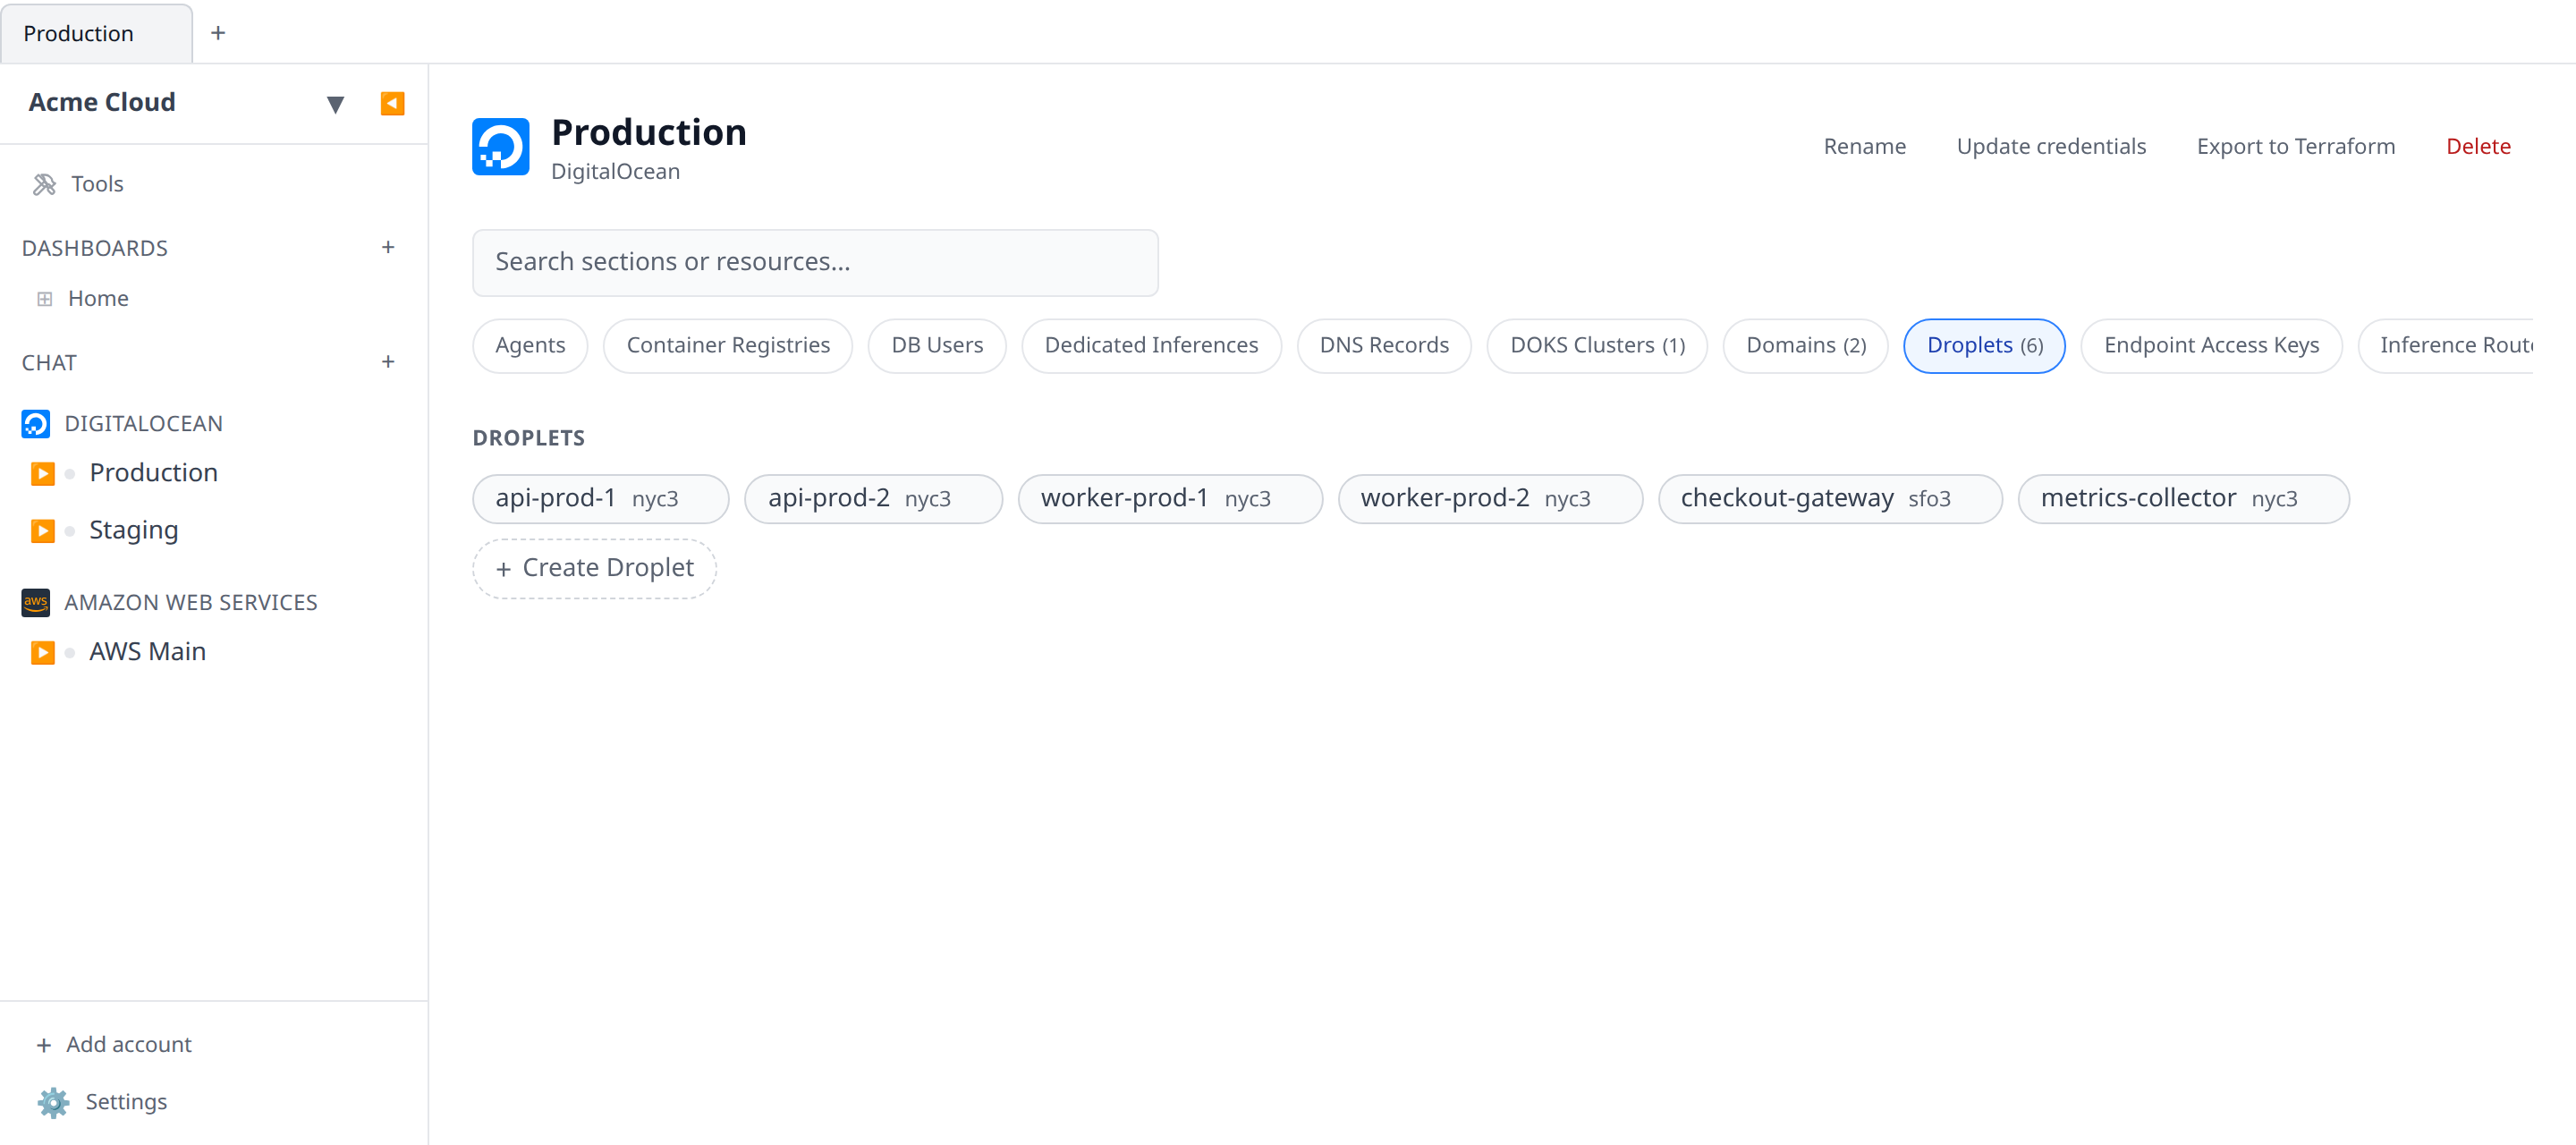This screenshot has width=2576, height=1145.
Task: Select the Droplets (6) section chip
Action: pyautogui.click(x=1984, y=345)
